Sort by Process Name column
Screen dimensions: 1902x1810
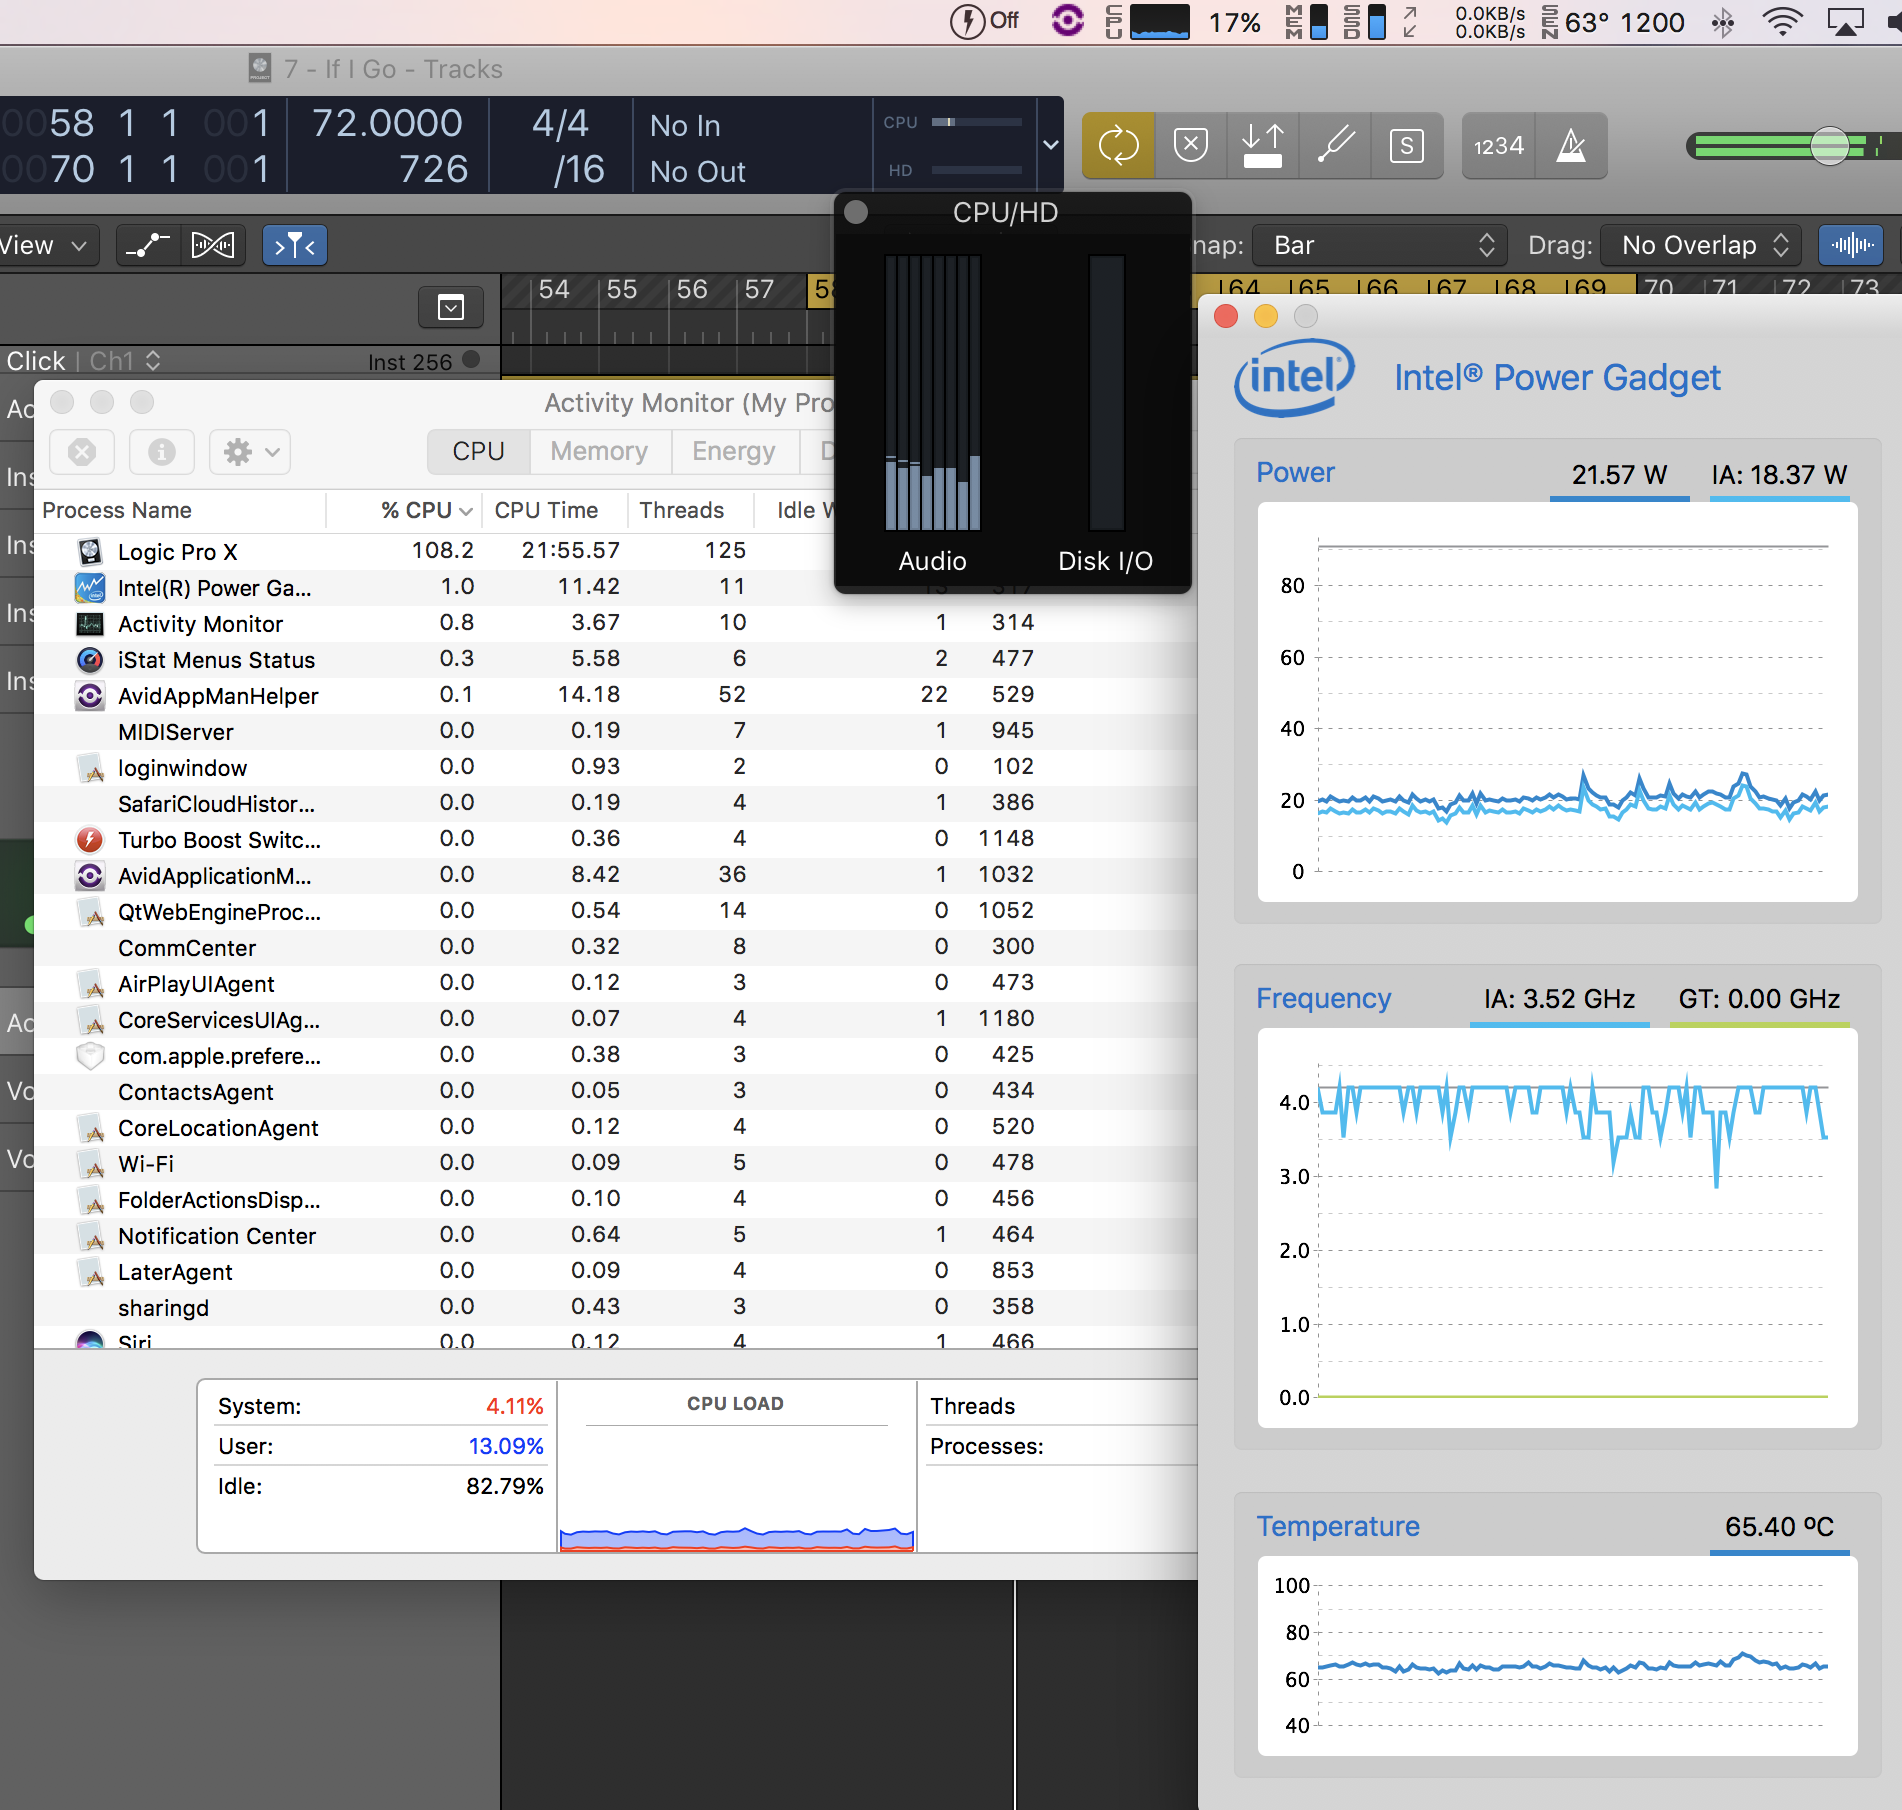pyautogui.click(x=180, y=510)
